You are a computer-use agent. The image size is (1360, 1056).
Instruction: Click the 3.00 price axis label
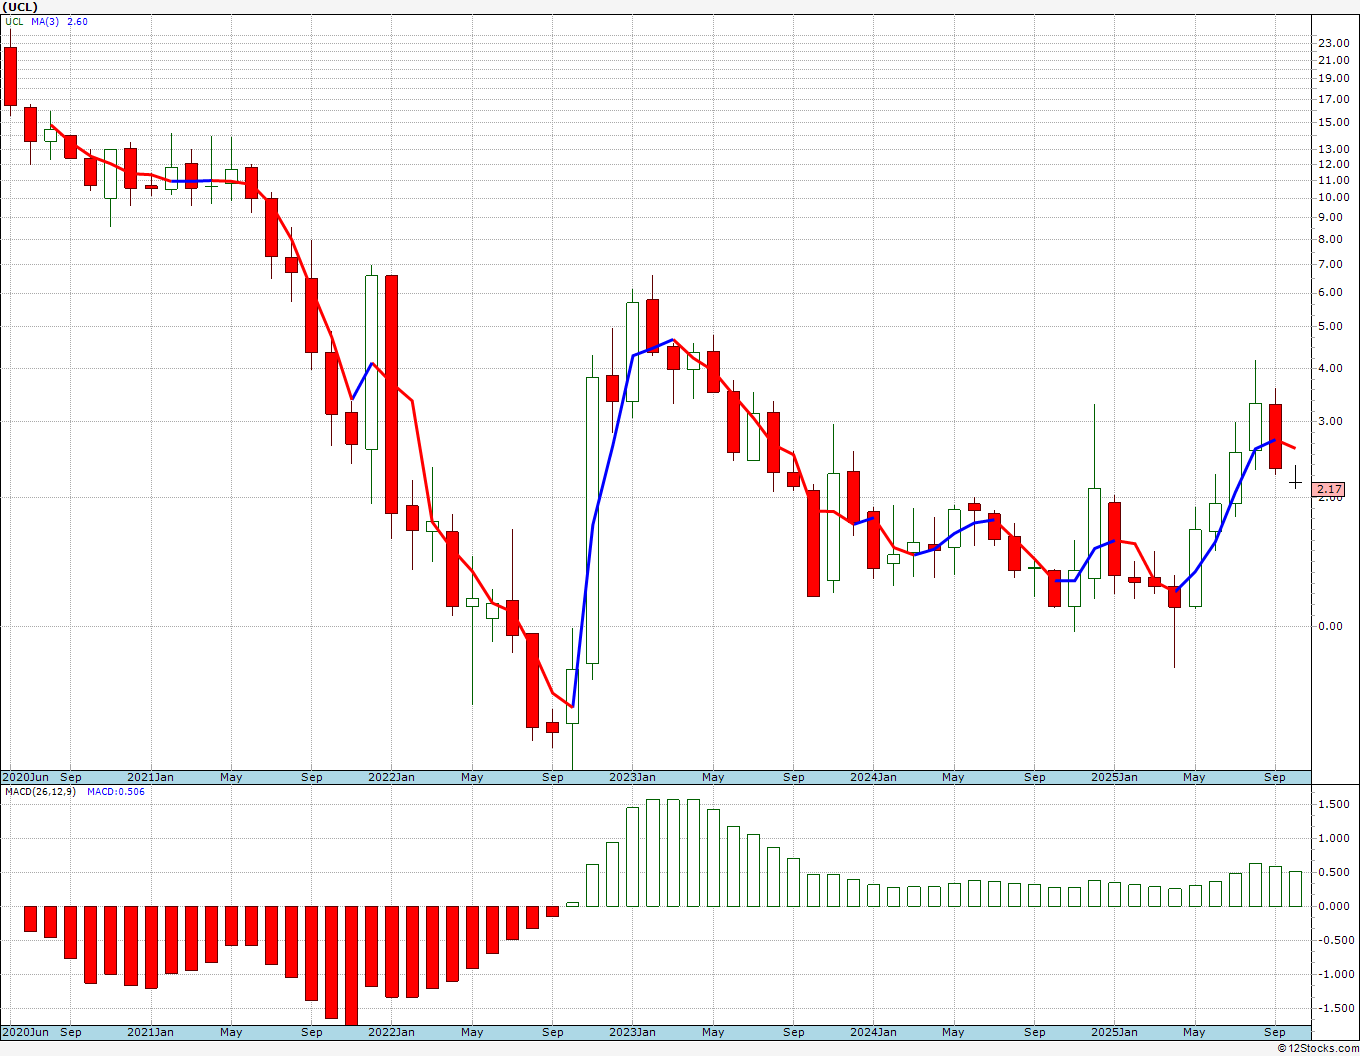pyautogui.click(x=1331, y=421)
